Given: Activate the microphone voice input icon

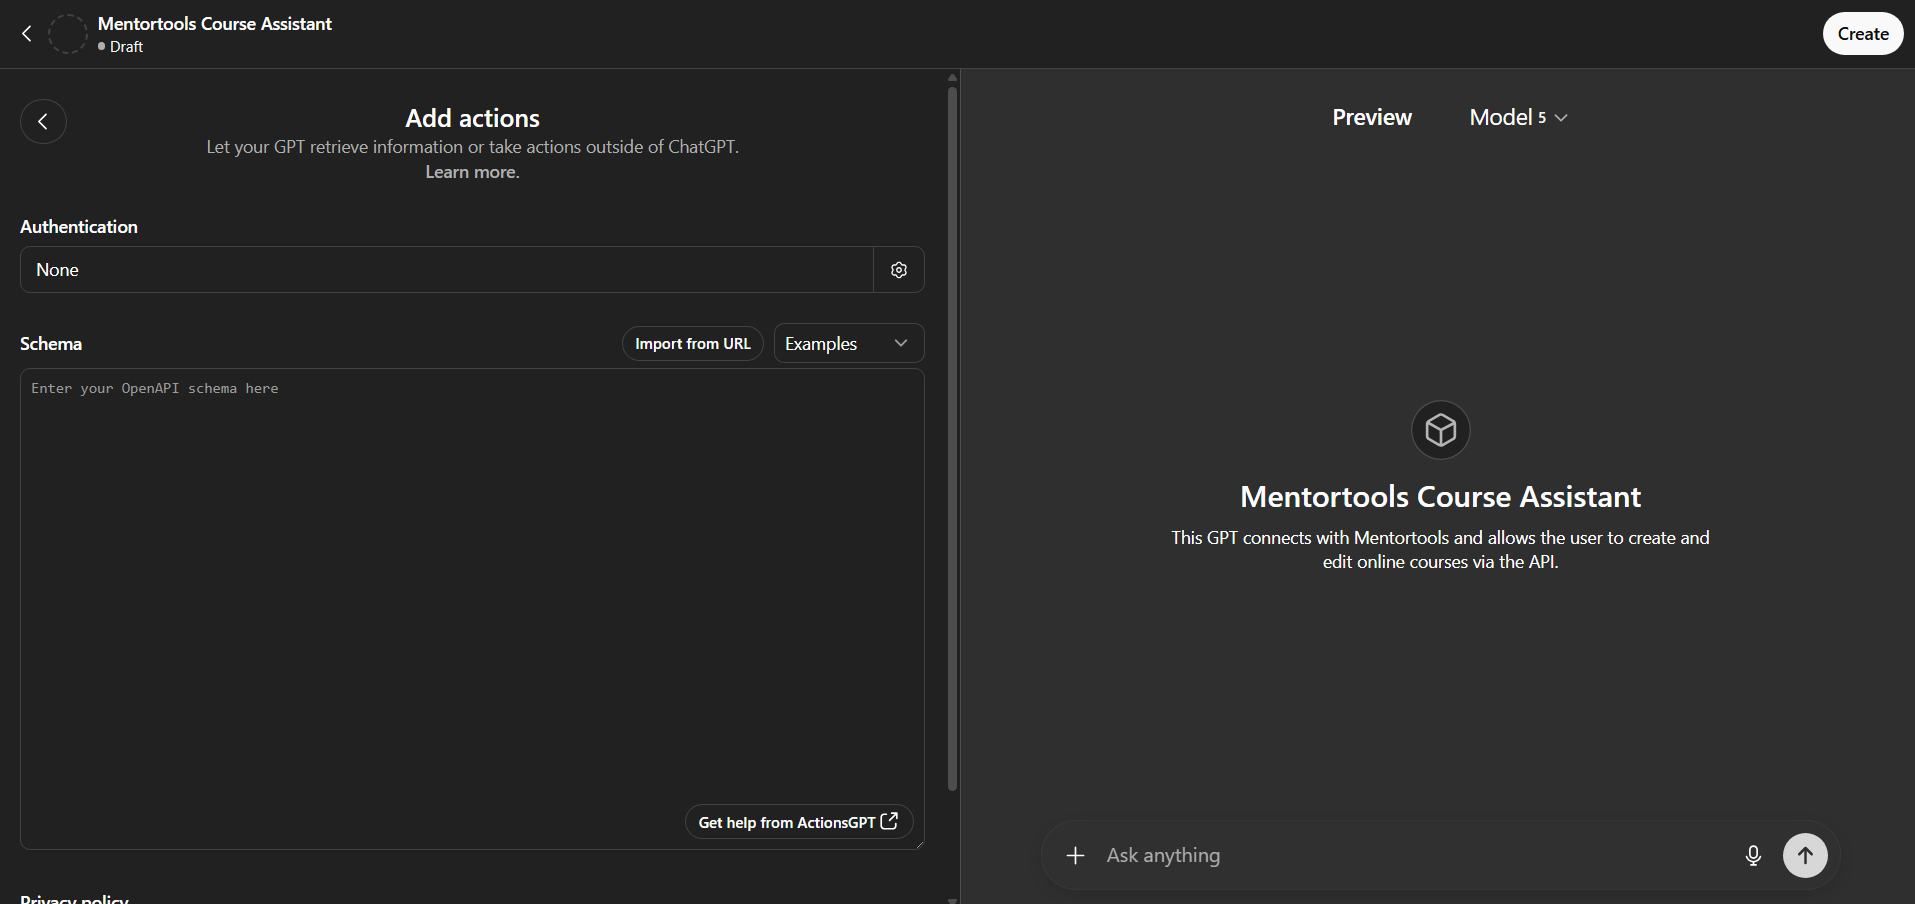Looking at the screenshot, I should pyautogui.click(x=1753, y=856).
